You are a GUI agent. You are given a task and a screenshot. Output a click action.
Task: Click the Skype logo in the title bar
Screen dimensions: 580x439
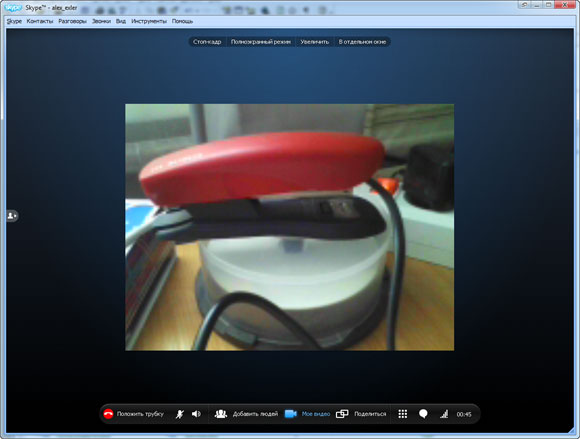tap(13, 8)
